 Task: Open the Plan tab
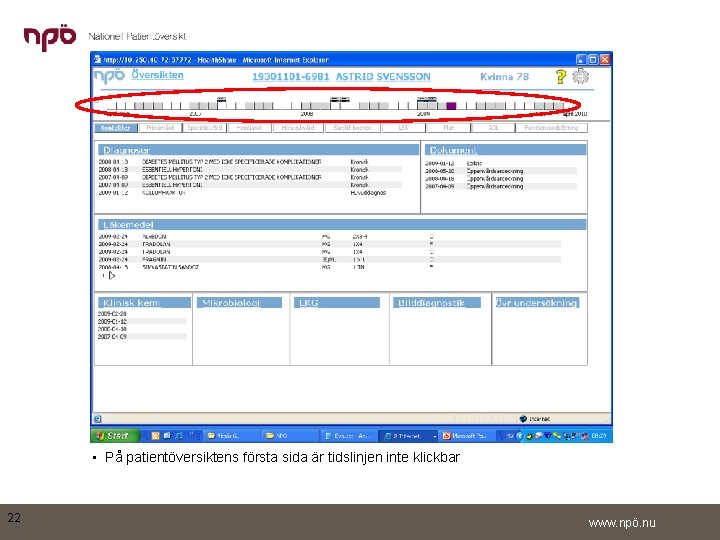(449, 128)
